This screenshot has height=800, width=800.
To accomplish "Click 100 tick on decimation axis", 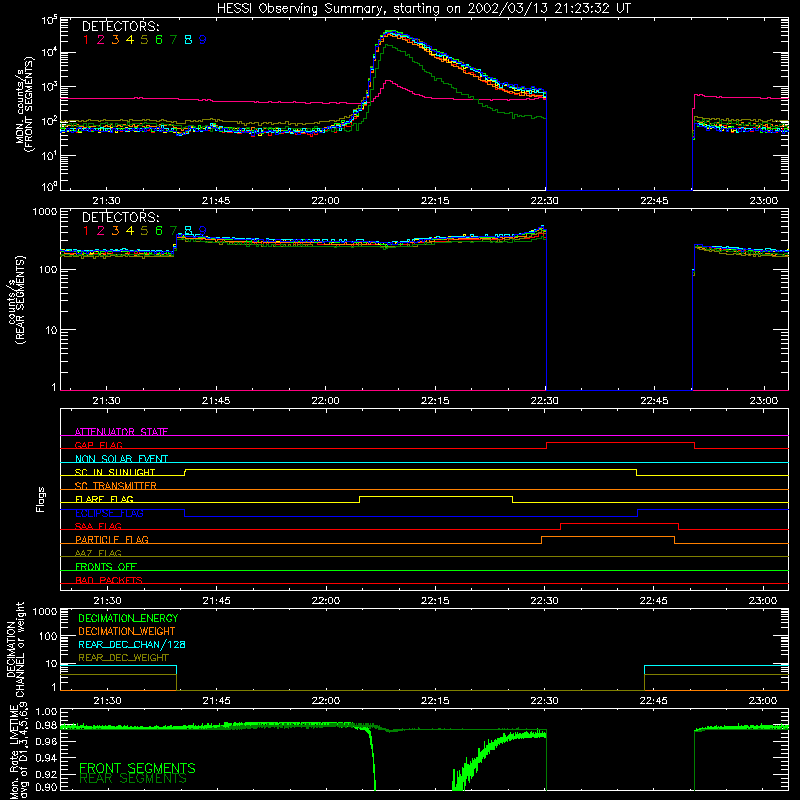I will pos(48,636).
